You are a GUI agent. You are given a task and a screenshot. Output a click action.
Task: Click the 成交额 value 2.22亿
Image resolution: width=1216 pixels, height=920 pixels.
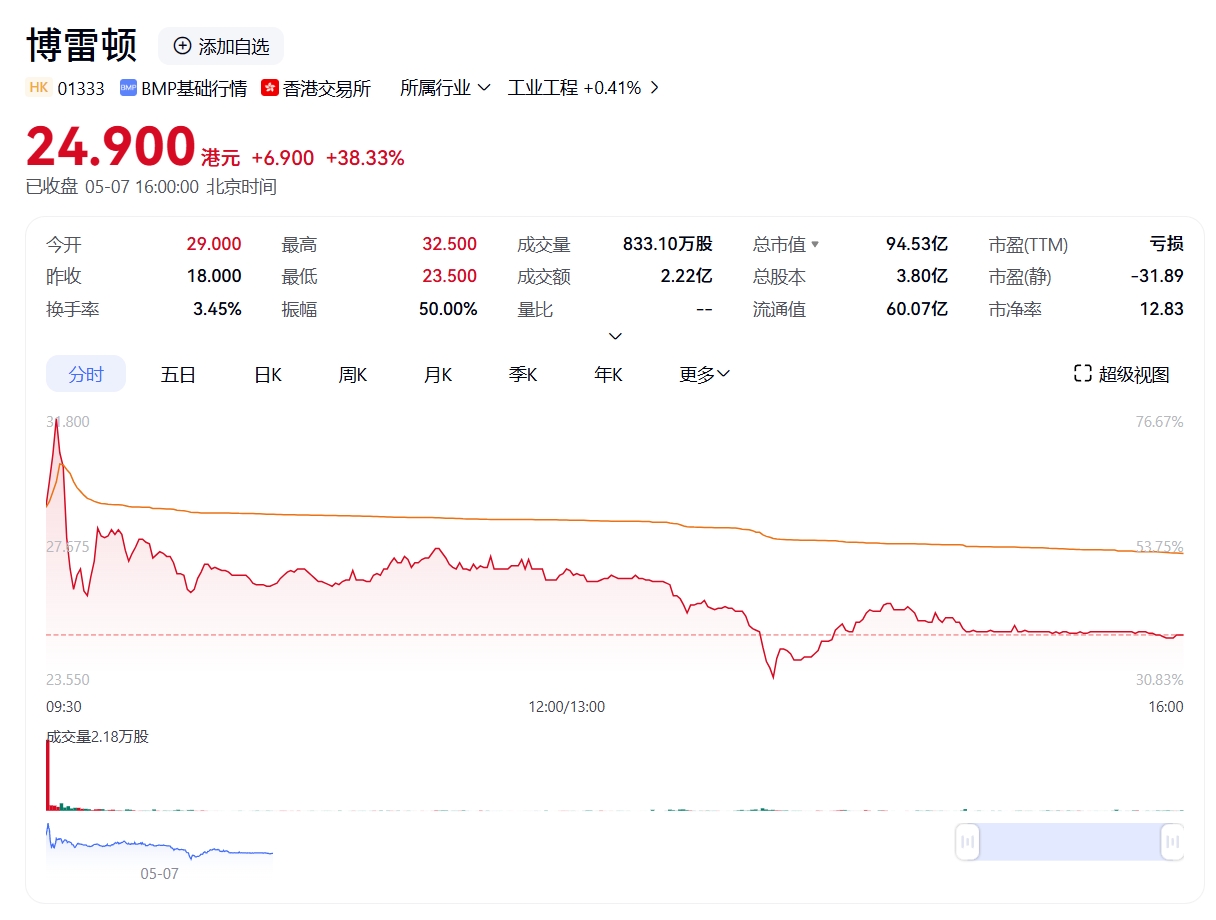click(x=686, y=276)
